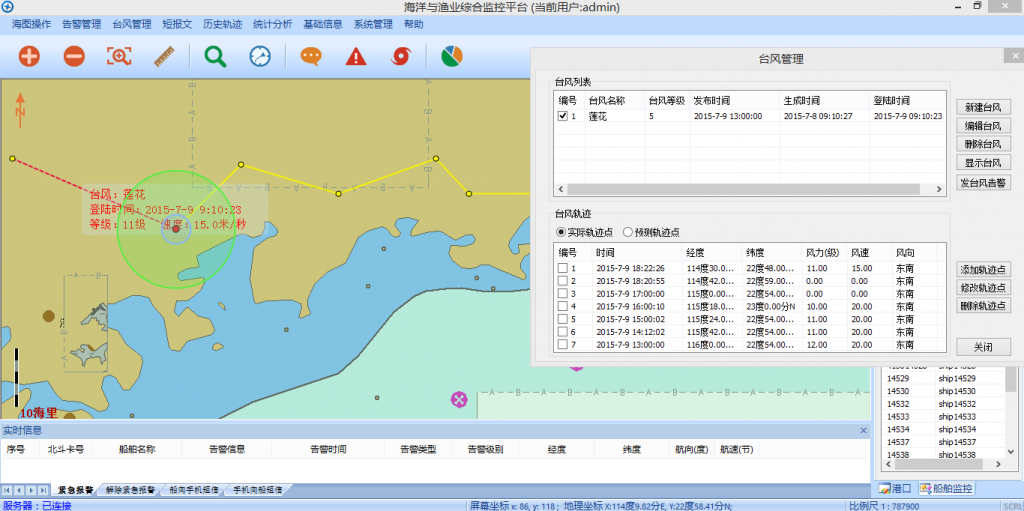The width and height of the screenshot is (1024, 511).
Task: Toggle checkbox for typhoon 莲花
Action: pyautogui.click(x=562, y=116)
